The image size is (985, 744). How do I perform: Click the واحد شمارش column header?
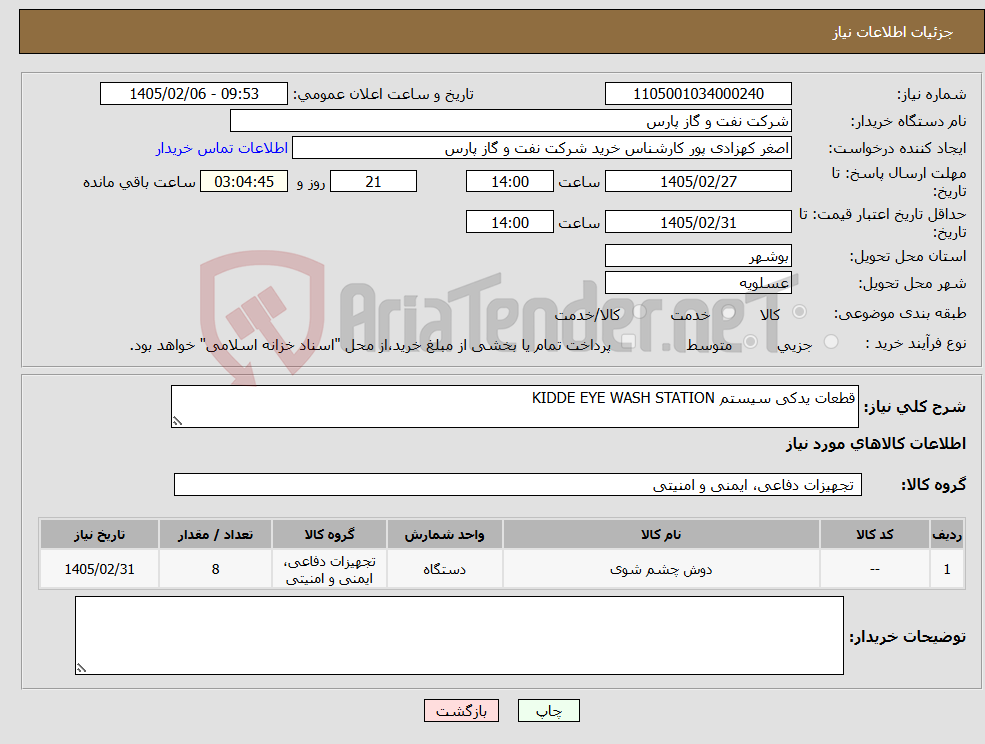pos(444,534)
